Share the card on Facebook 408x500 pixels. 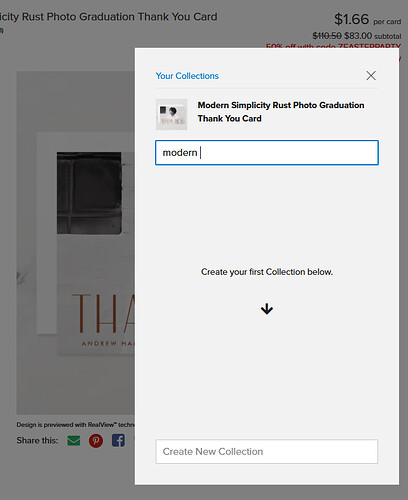[x=118, y=441]
